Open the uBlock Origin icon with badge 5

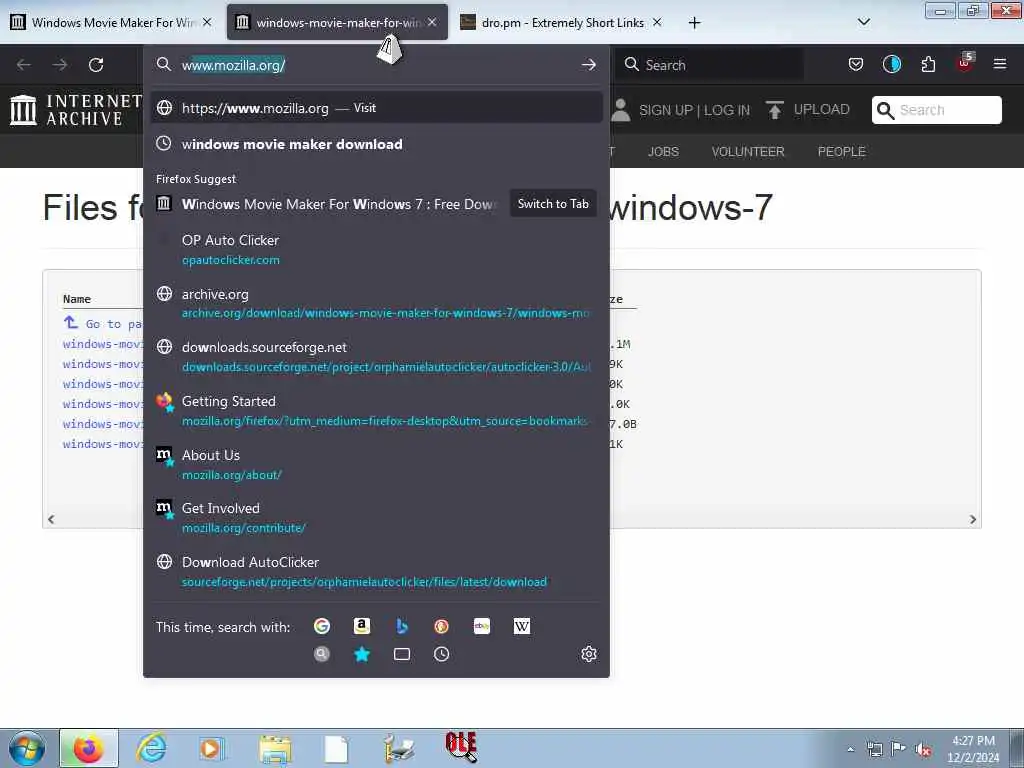click(x=965, y=63)
